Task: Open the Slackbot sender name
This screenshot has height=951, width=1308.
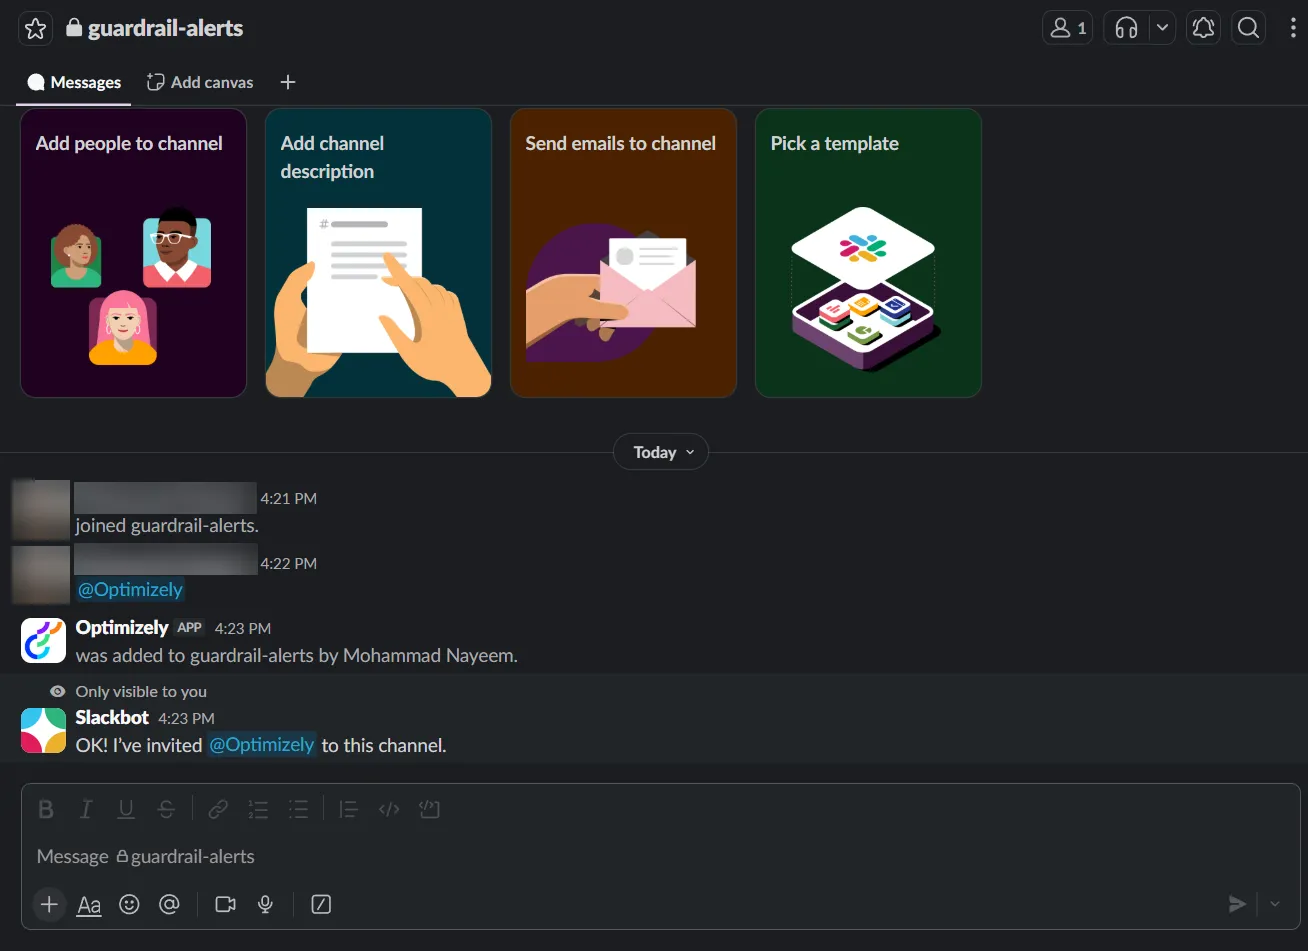Action: (112, 718)
